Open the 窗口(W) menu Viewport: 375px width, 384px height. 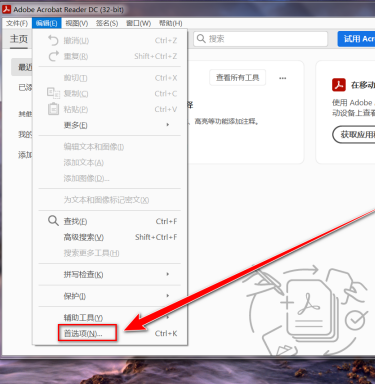[138, 23]
